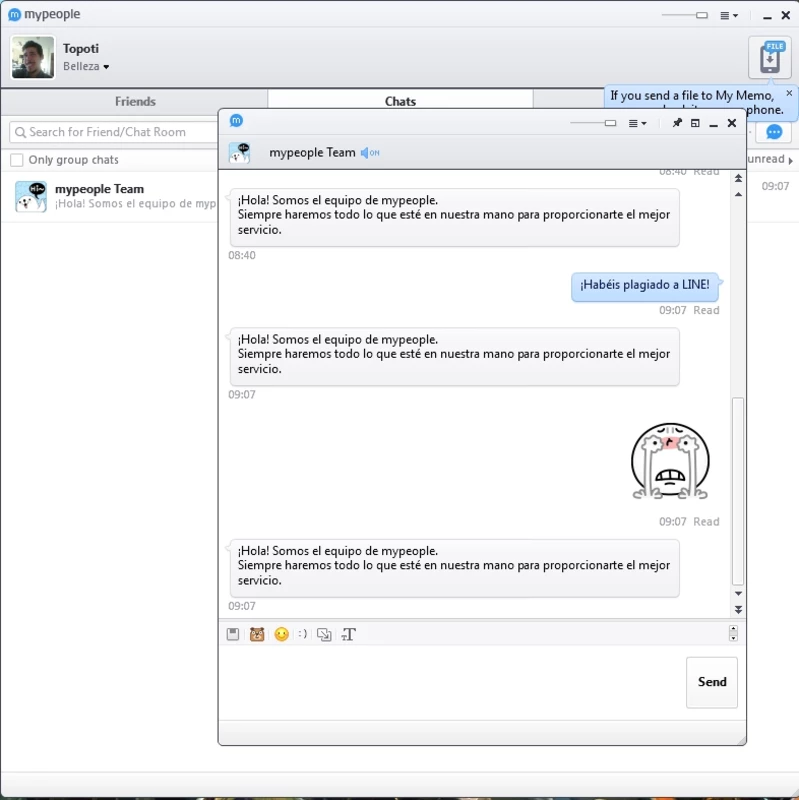Click the first '¡Hola! Somos el equipo' message at 08:40
Viewport: 799px width, 800px height.
point(454,217)
